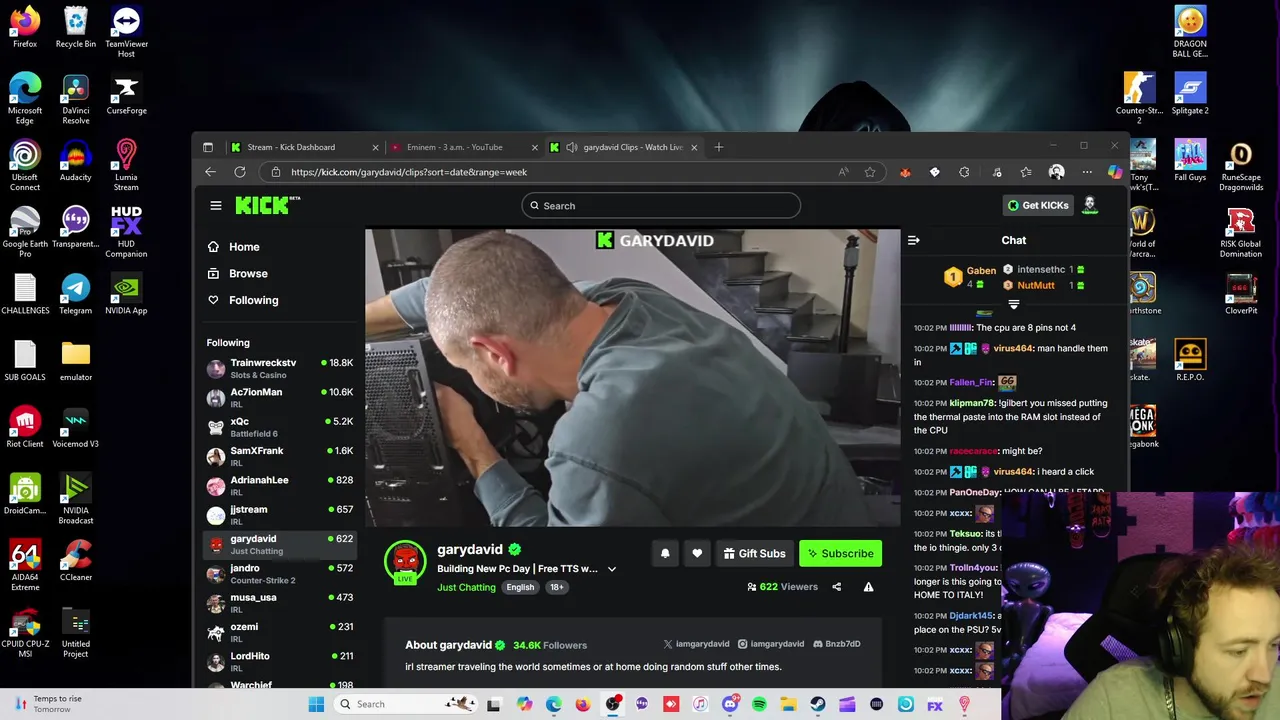Open the browser Favorites list icon
The image size is (1280, 720).
1026,172
